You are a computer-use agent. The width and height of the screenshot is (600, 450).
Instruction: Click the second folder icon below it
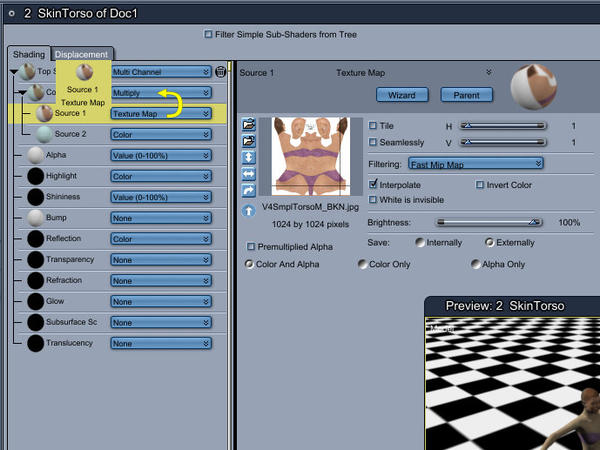pyautogui.click(x=248, y=141)
